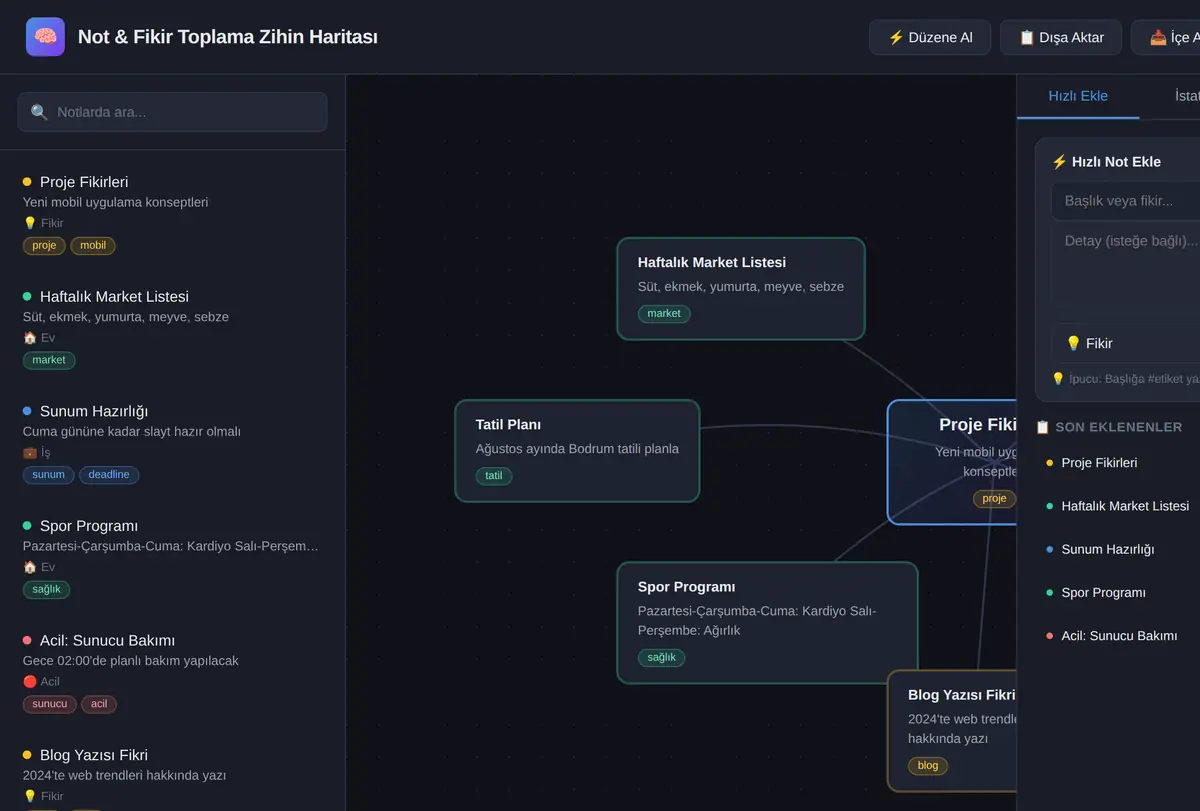Select the Blog Yazısı Fikri note in the sidebar
Screen dimensions: 1200x811
(x=172, y=774)
